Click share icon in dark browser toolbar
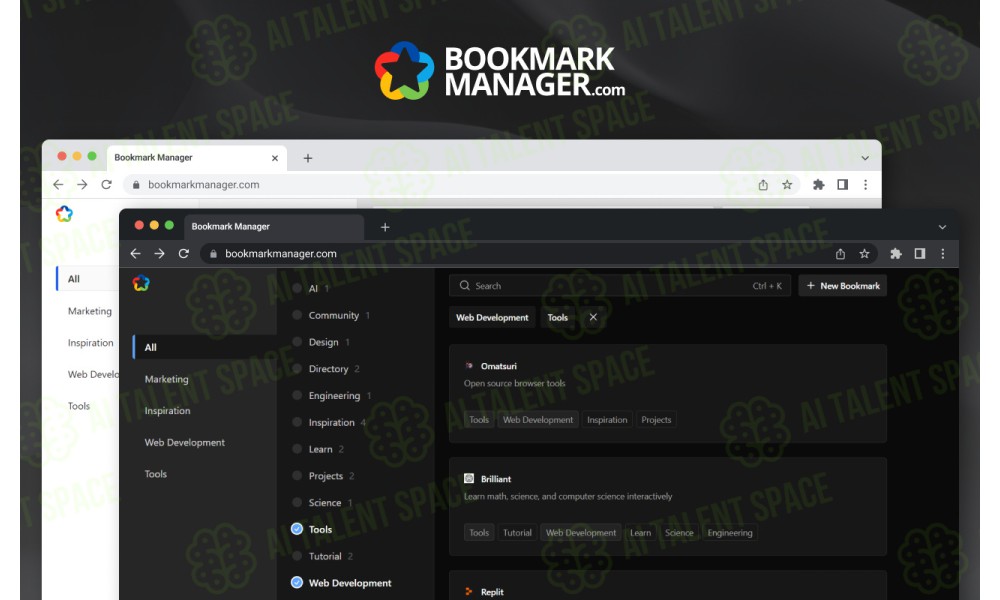The height and width of the screenshot is (600, 1000). pyautogui.click(x=841, y=254)
